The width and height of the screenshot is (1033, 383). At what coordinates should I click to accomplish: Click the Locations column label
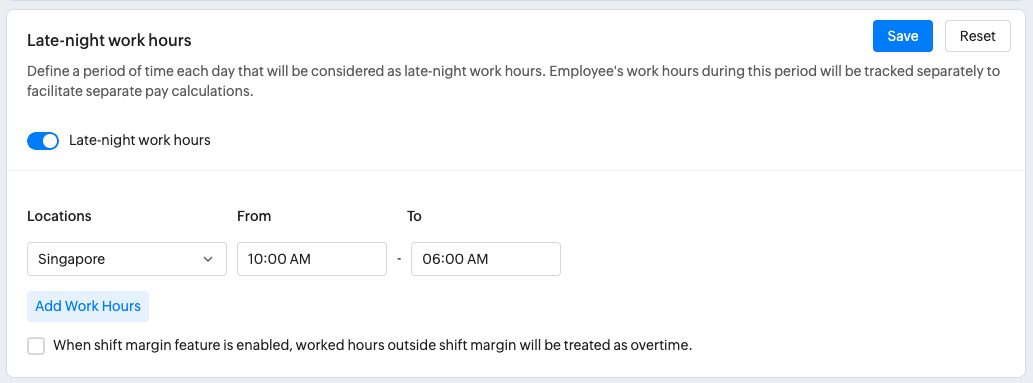pos(59,216)
